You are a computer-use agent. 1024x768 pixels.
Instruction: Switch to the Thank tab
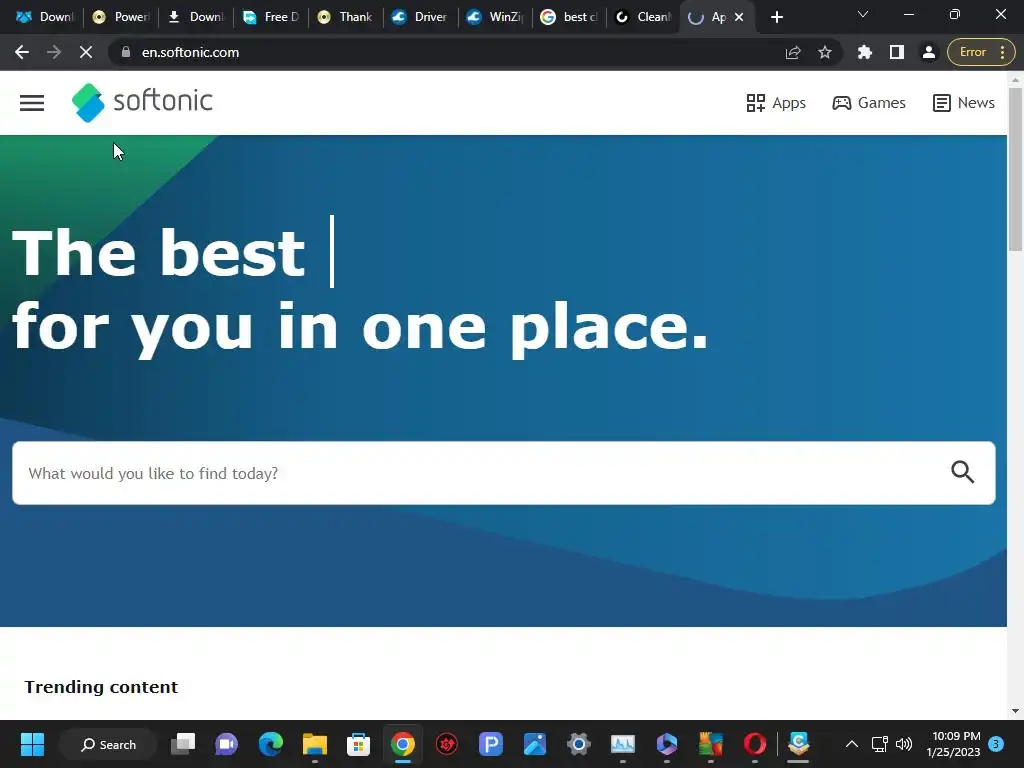[x=345, y=18]
